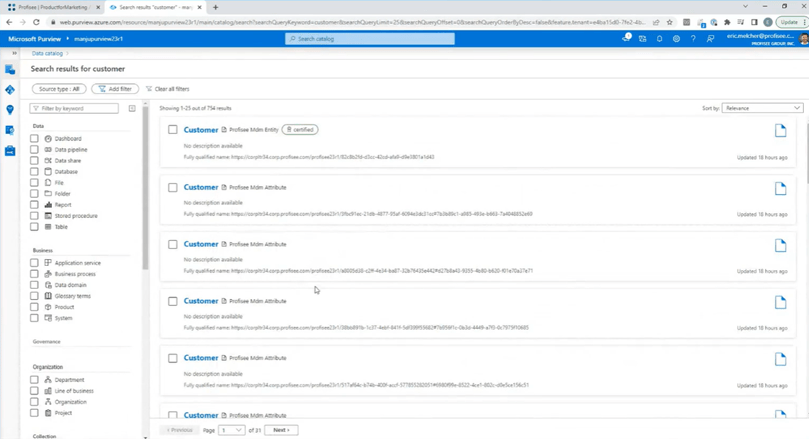Open the Source type: All filter pill
Screen dimensions: 809x439
point(59,89)
